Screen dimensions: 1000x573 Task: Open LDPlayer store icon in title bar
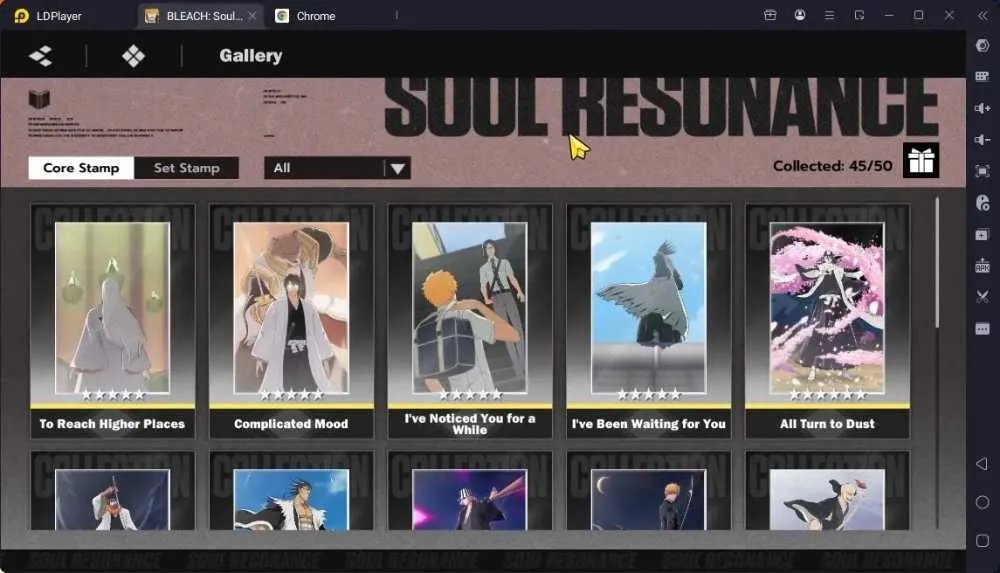tap(770, 15)
